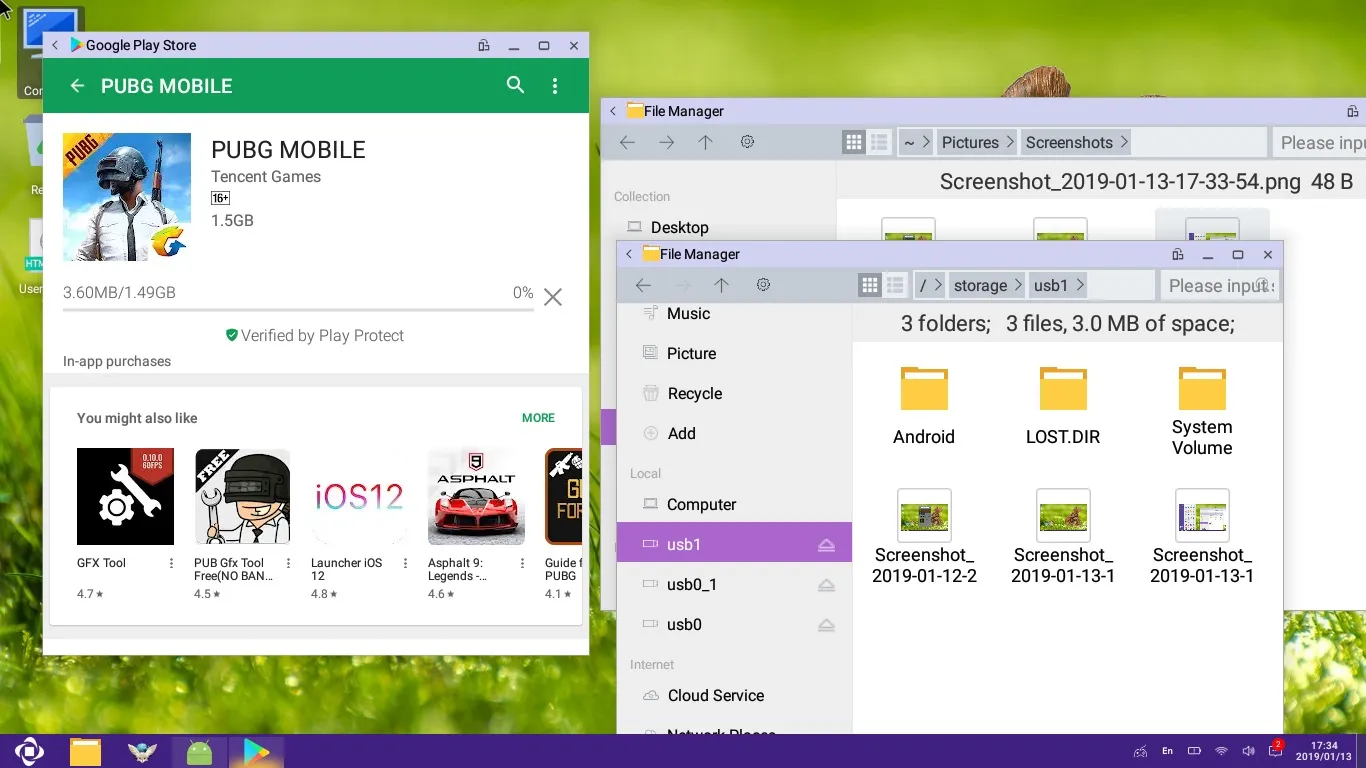Eject the usb0 drive

826,625
